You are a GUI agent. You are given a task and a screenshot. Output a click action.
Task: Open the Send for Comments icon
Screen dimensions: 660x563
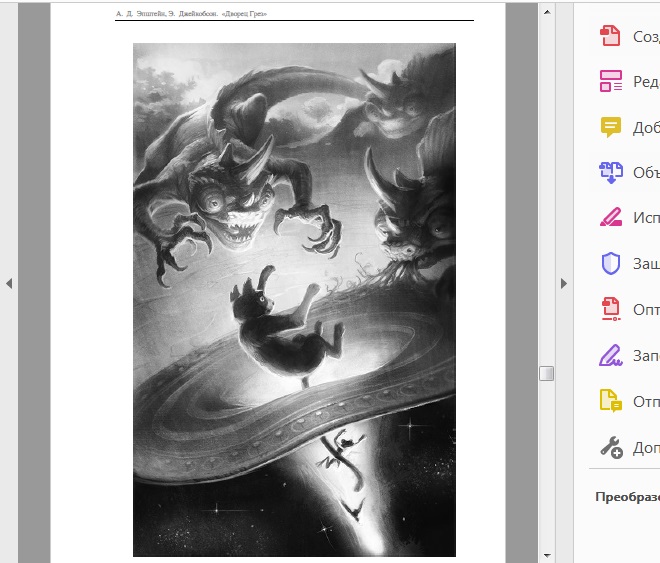(611, 401)
